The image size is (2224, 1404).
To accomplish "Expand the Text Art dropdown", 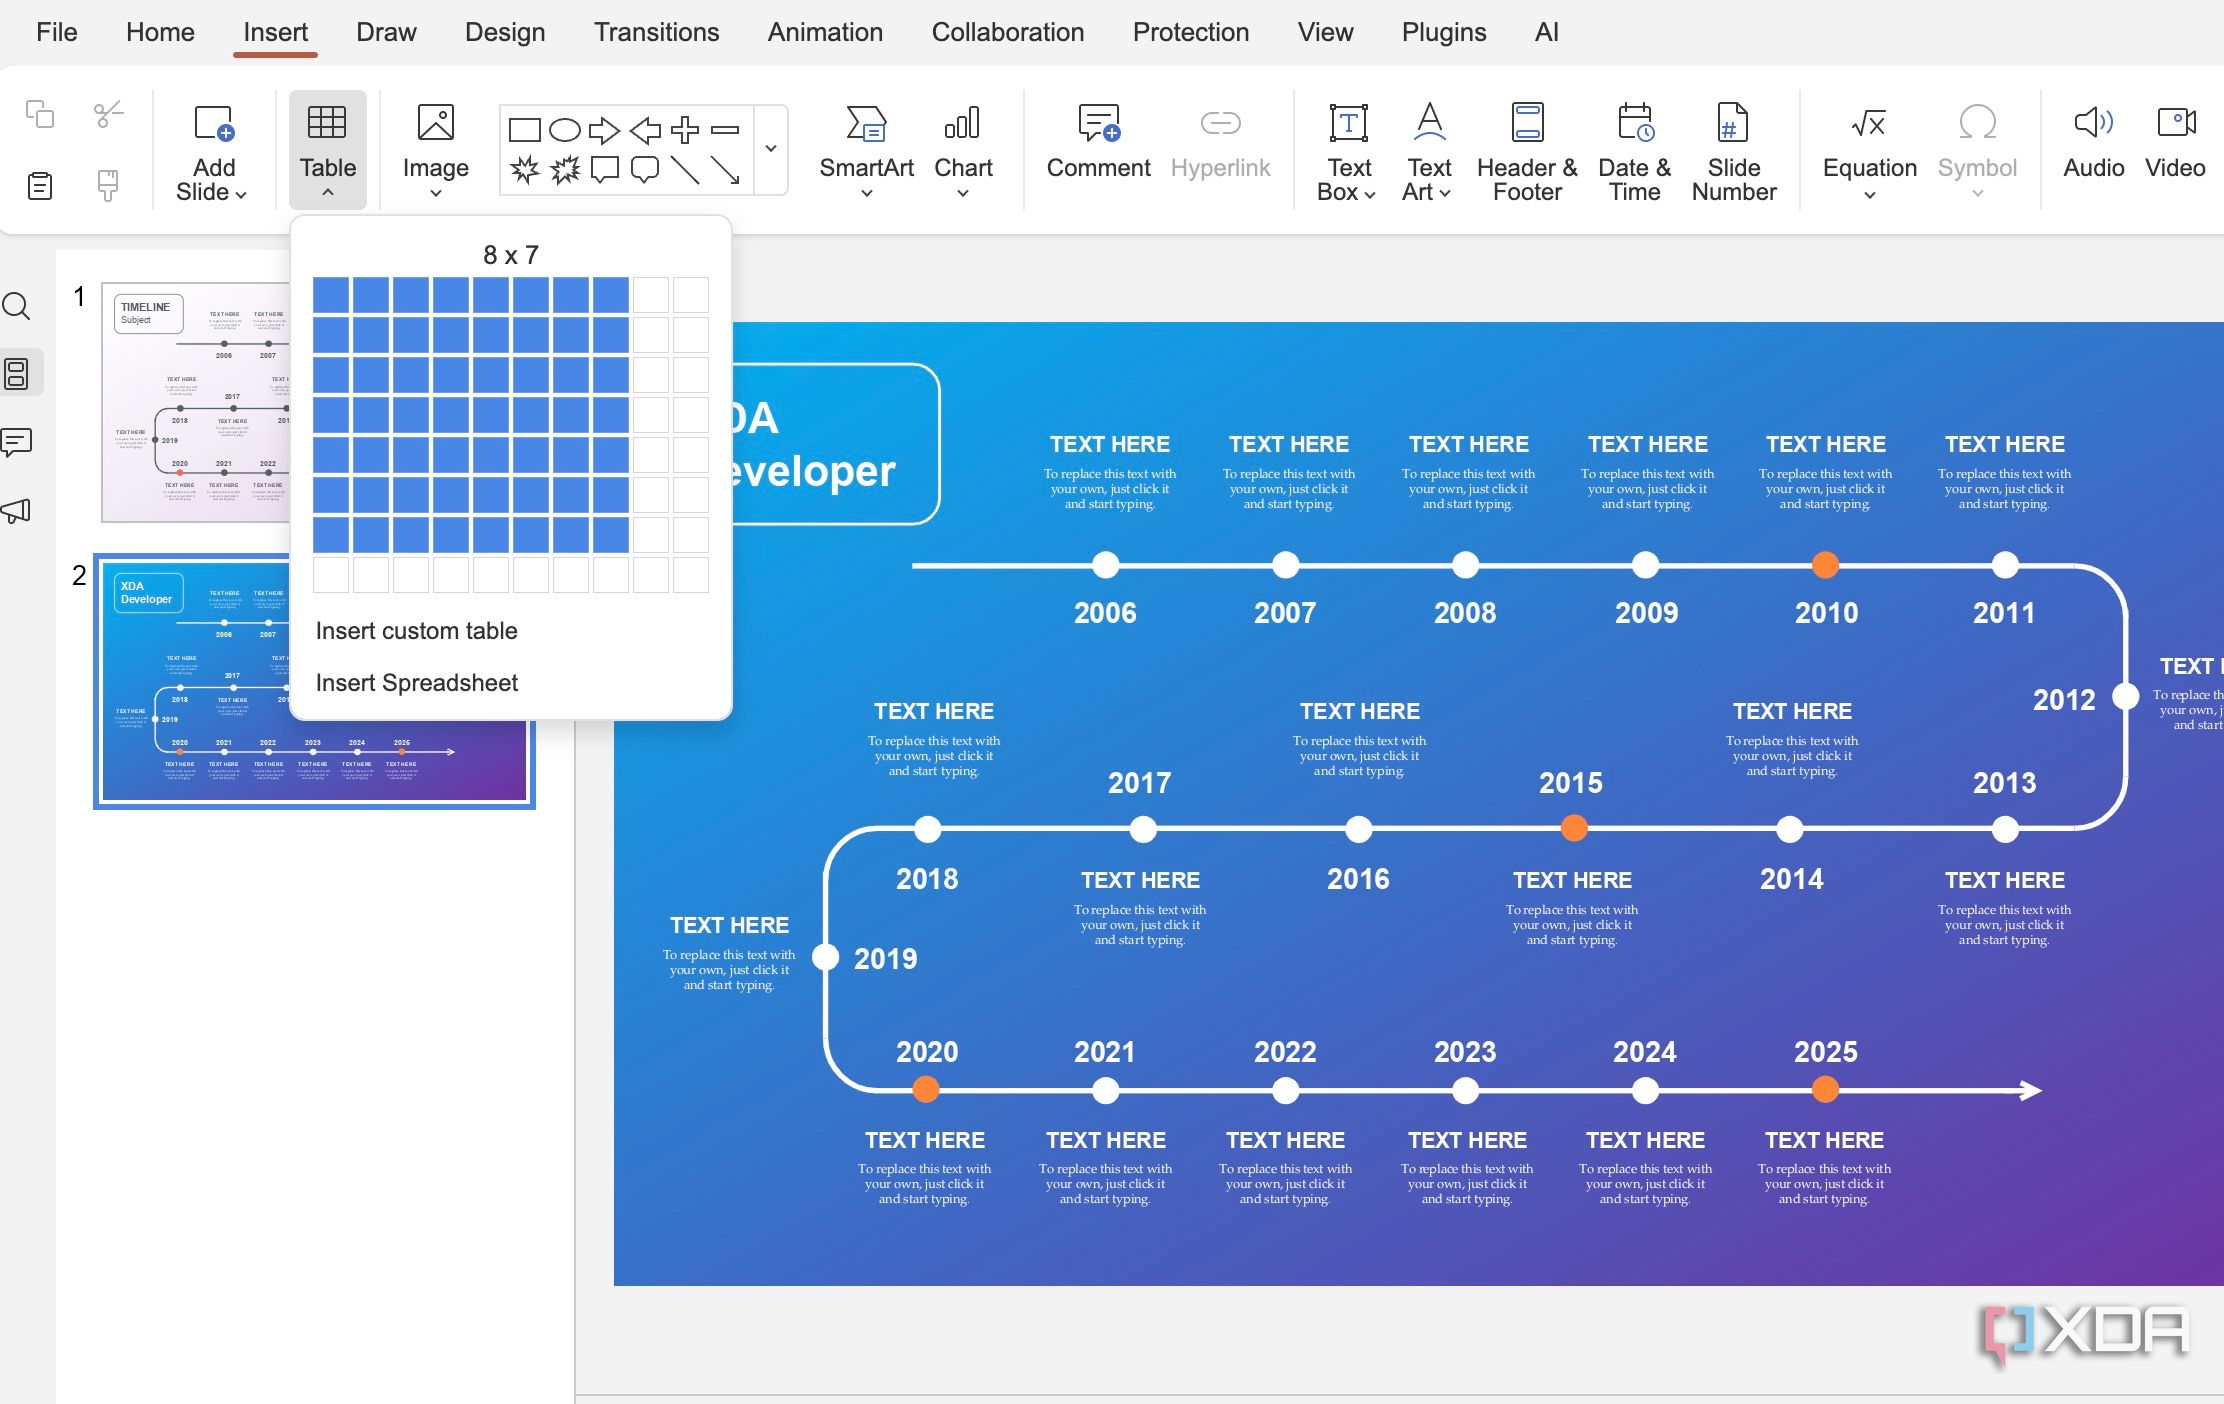I will tap(1444, 193).
